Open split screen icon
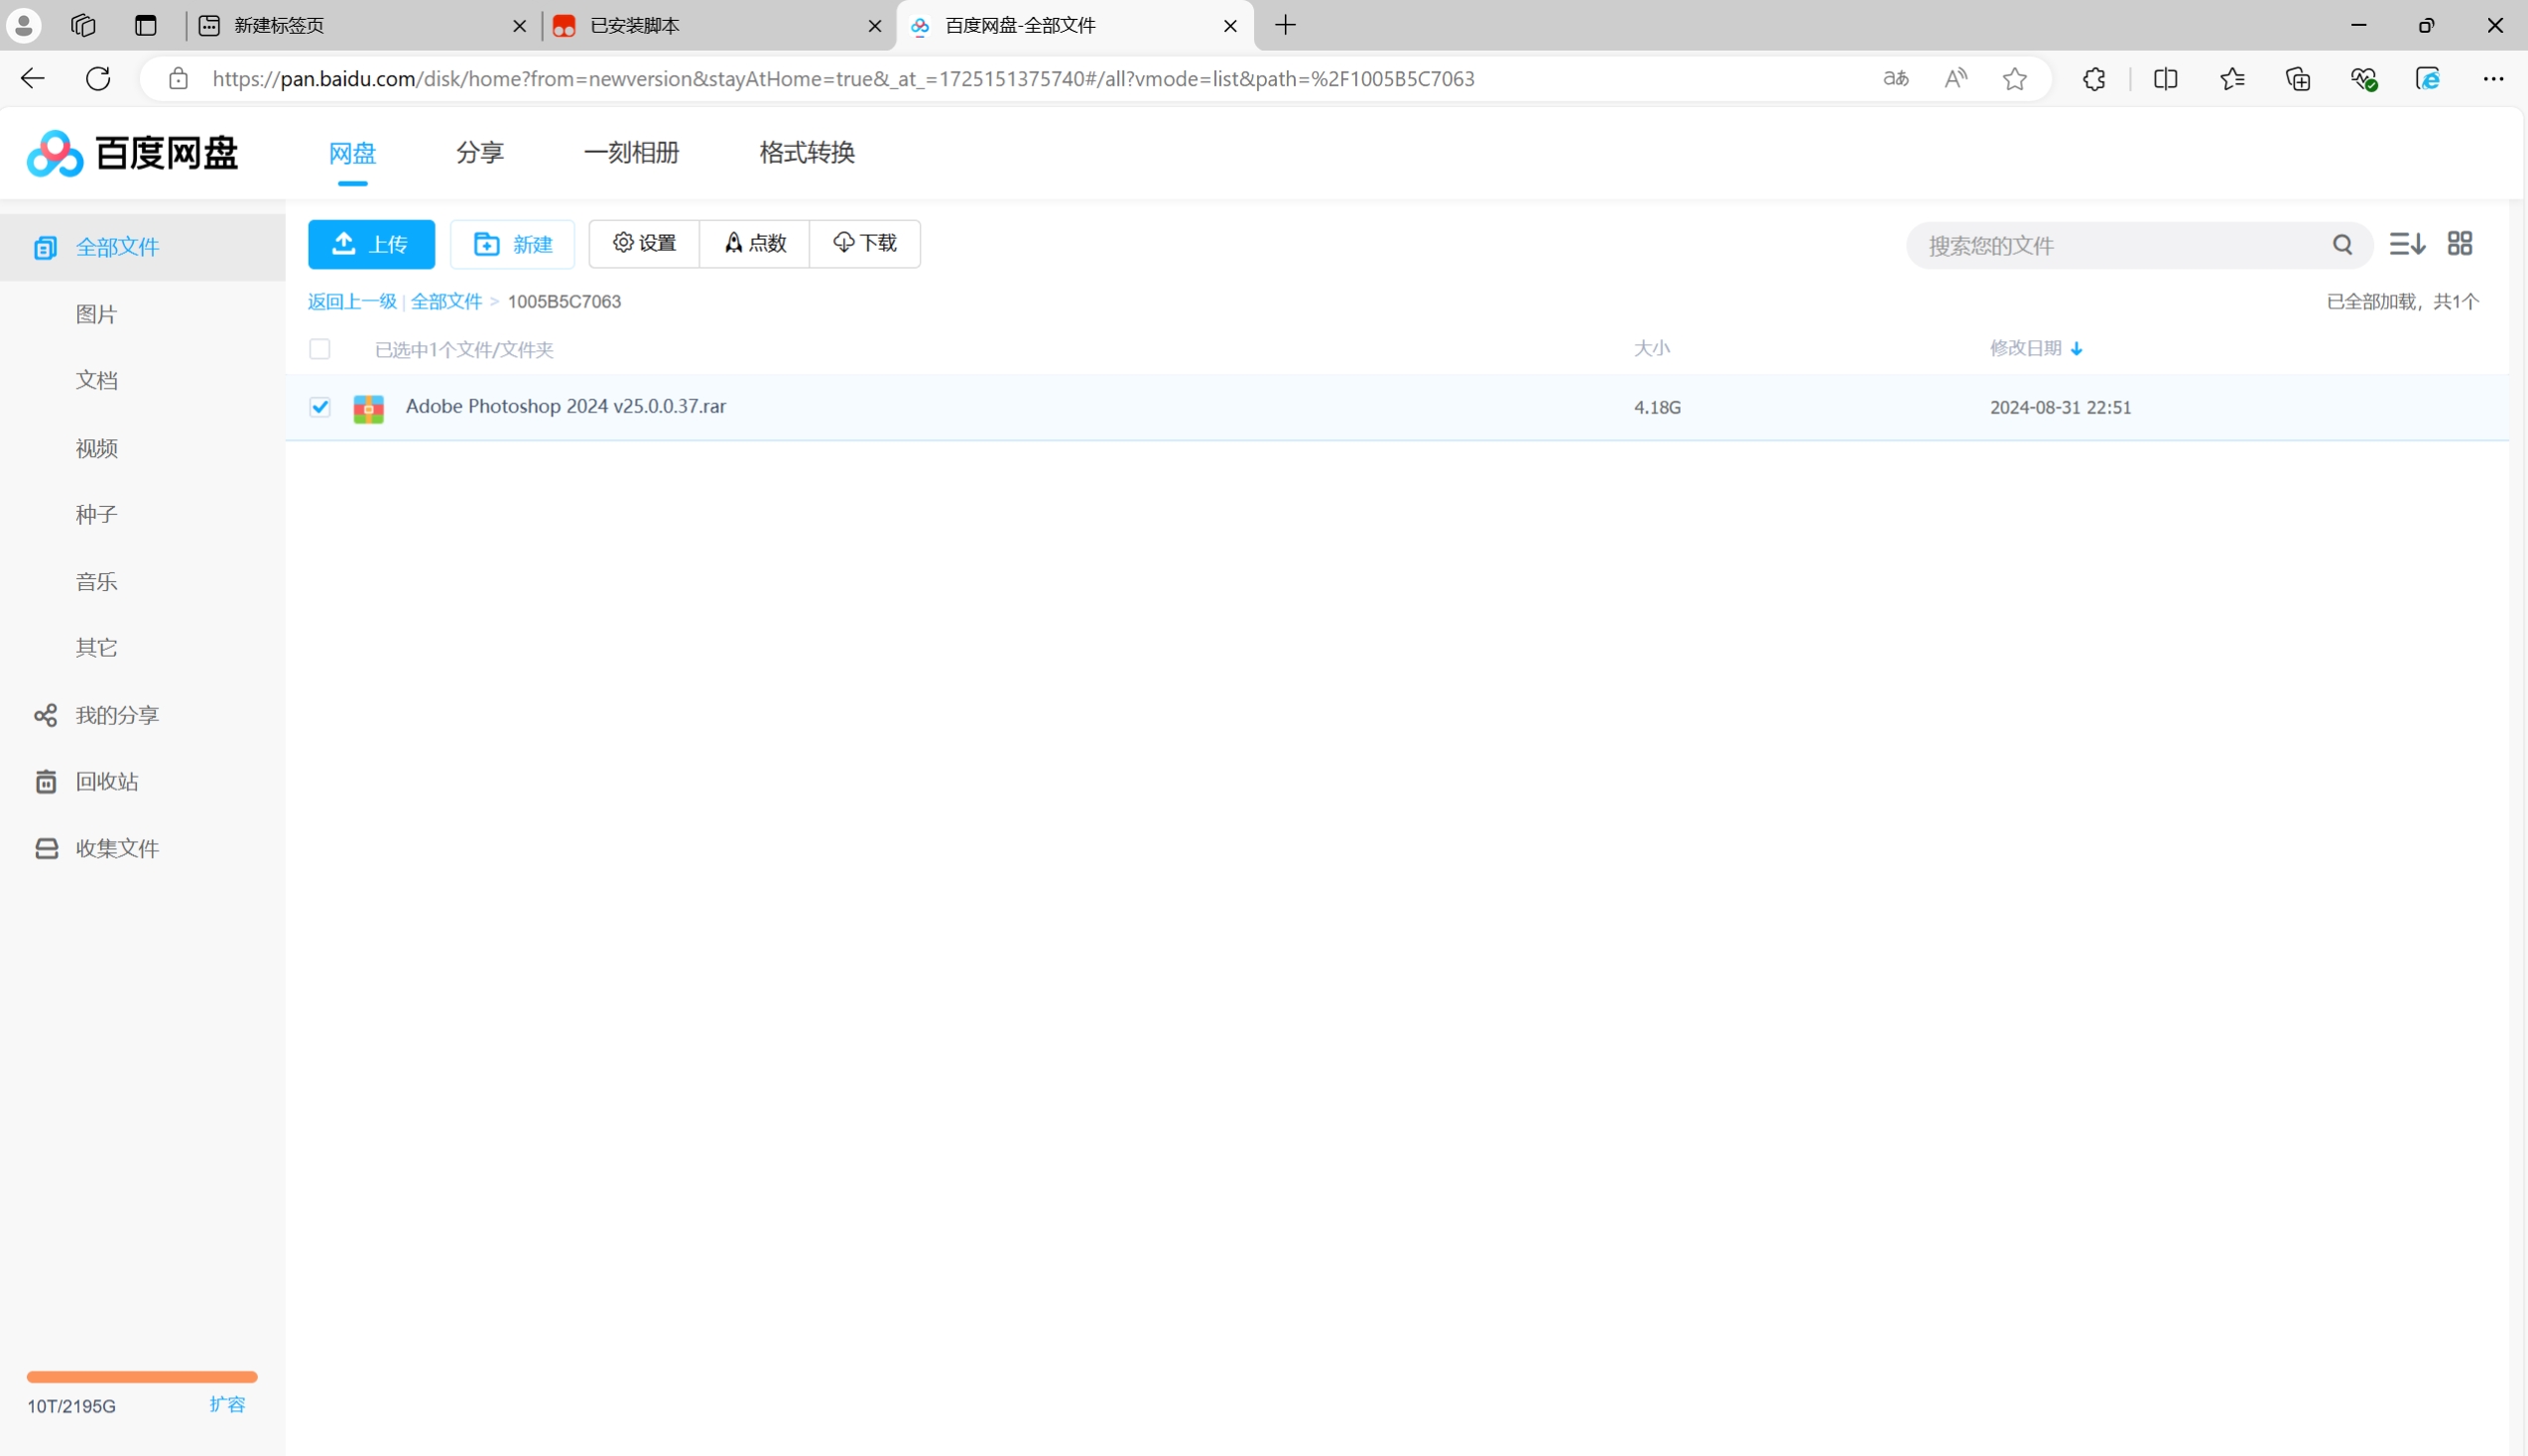The height and width of the screenshot is (1456, 2528). pyautogui.click(x=2166, y=79)
